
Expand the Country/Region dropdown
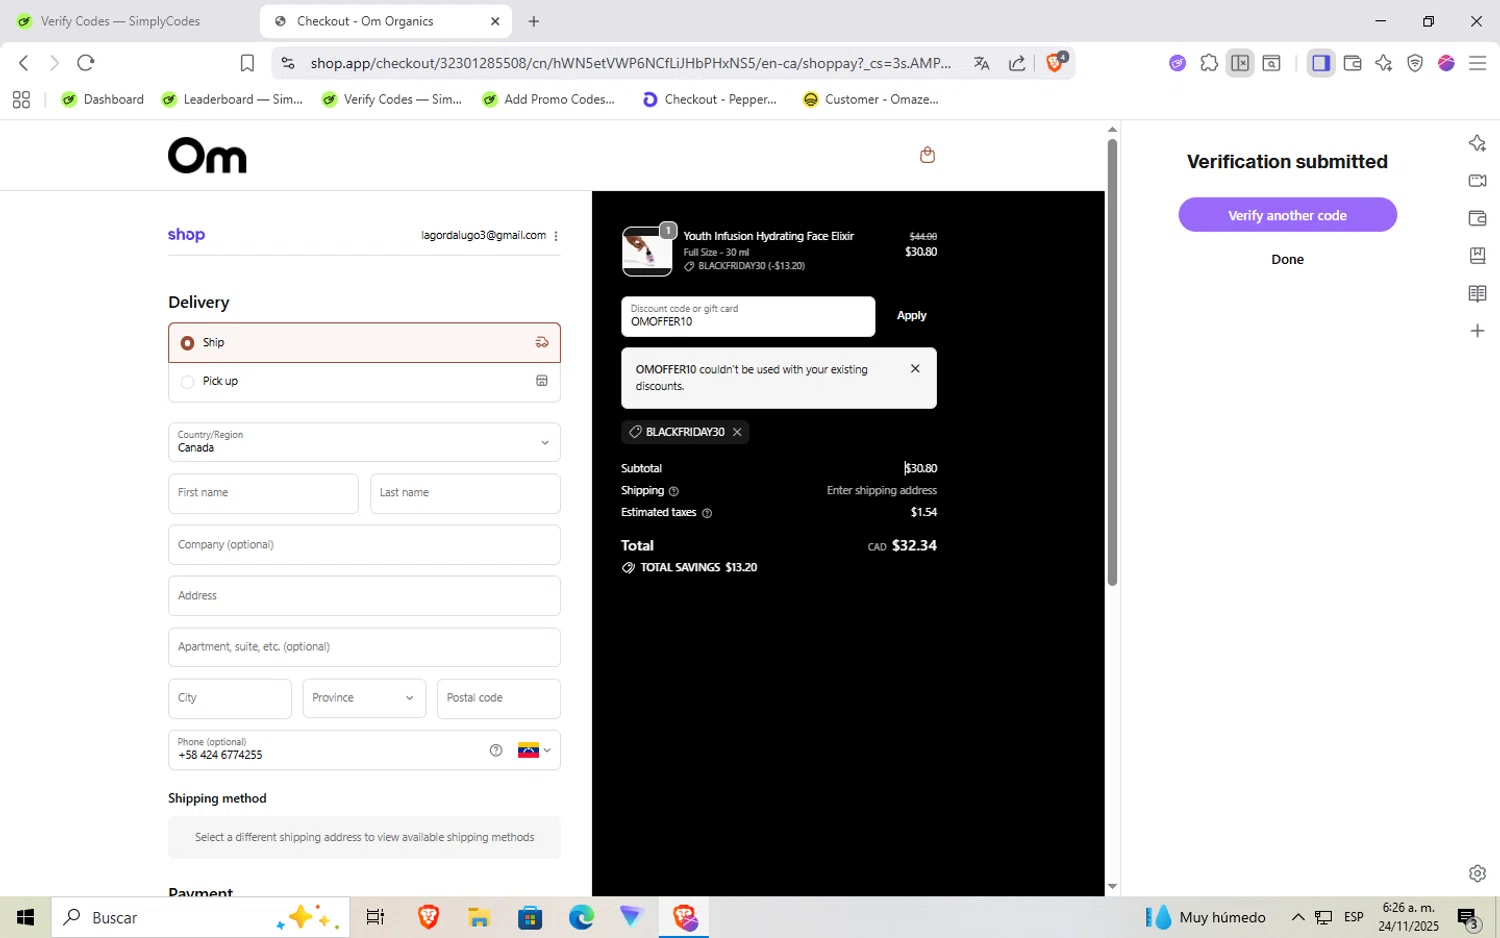pos(364,442)
